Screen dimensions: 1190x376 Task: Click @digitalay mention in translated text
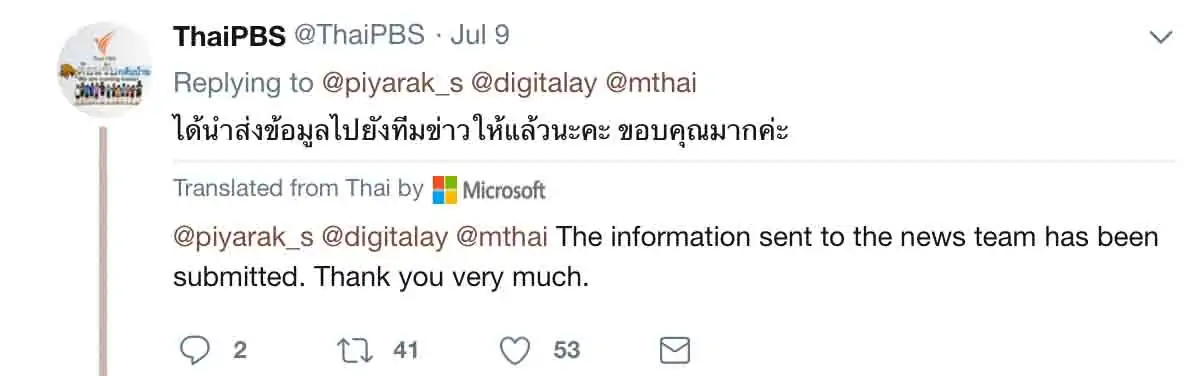tap(386, 237)
